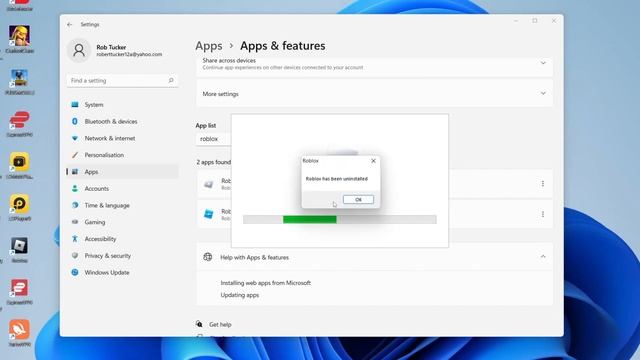Open the game shortcut below Clash of Clans
This screenshot has height=360, width=640.
pos(19,81)
